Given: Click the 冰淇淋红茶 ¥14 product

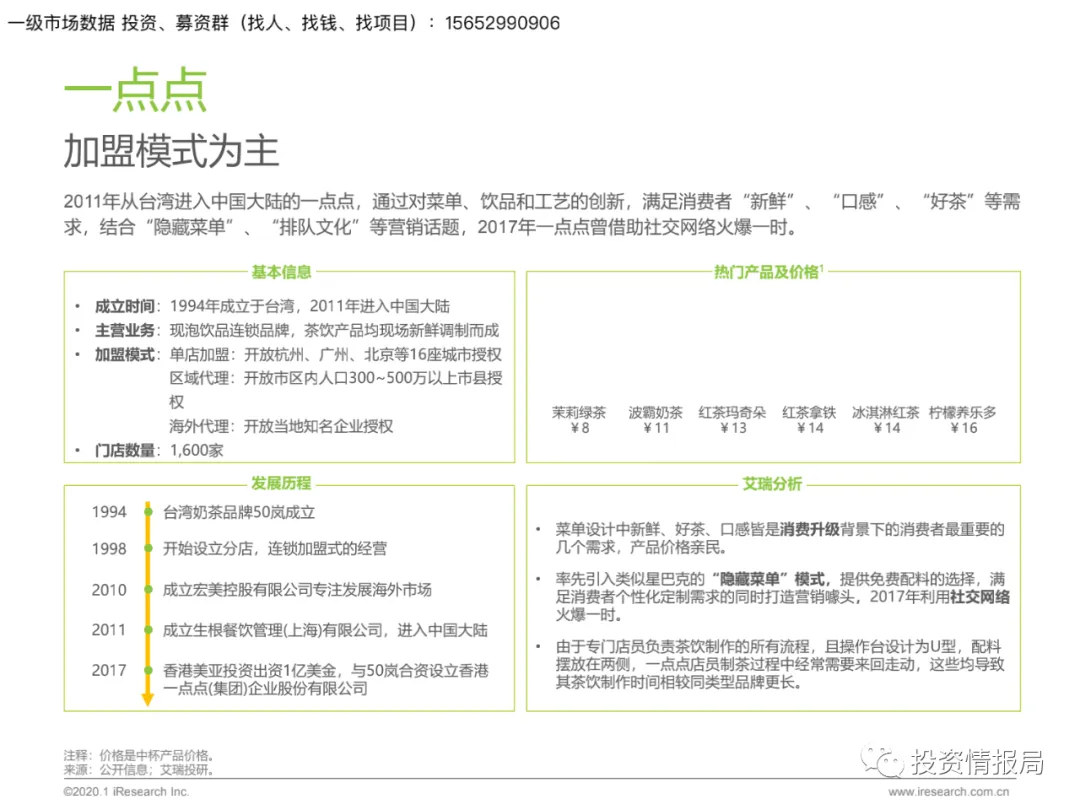Looking at the screenshot, I should tap(886, 419).
